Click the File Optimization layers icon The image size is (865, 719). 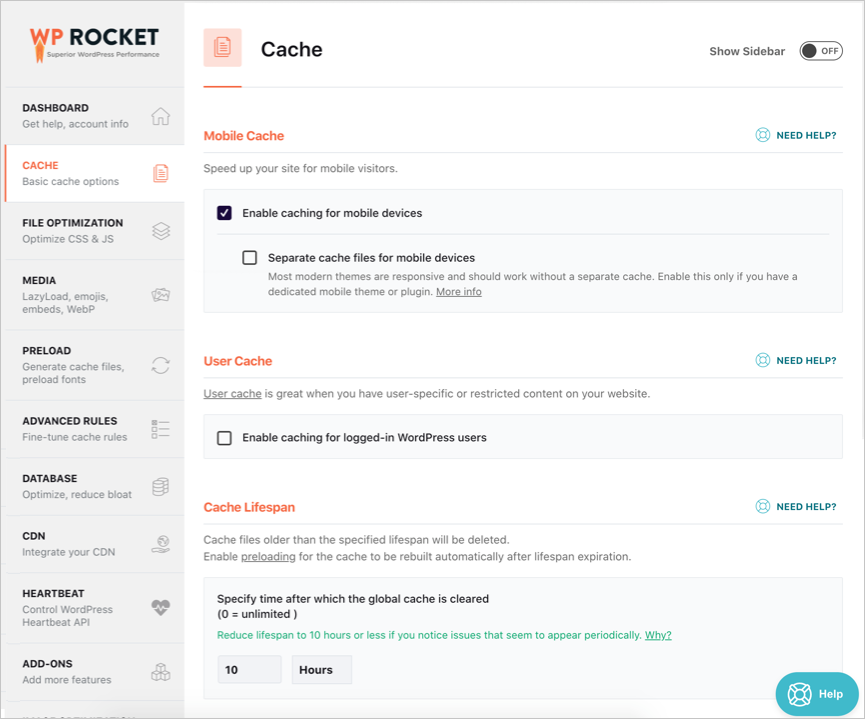point(160,231)
